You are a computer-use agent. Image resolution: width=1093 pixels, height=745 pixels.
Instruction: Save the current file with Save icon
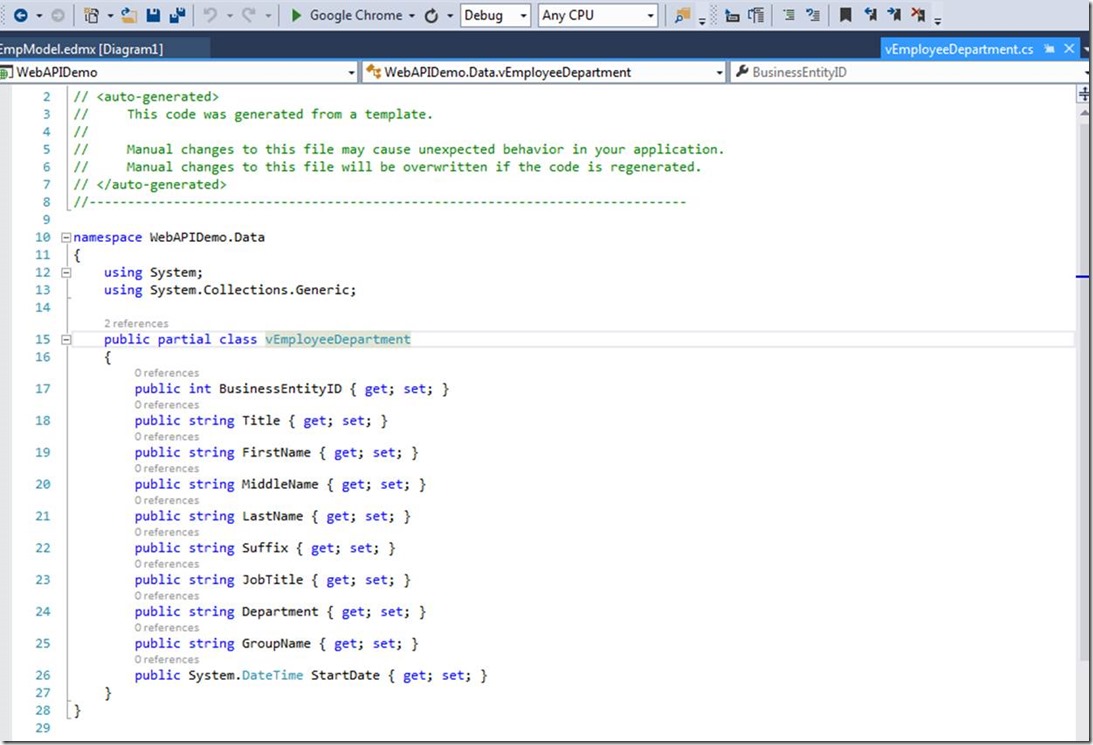pos(153,15)
